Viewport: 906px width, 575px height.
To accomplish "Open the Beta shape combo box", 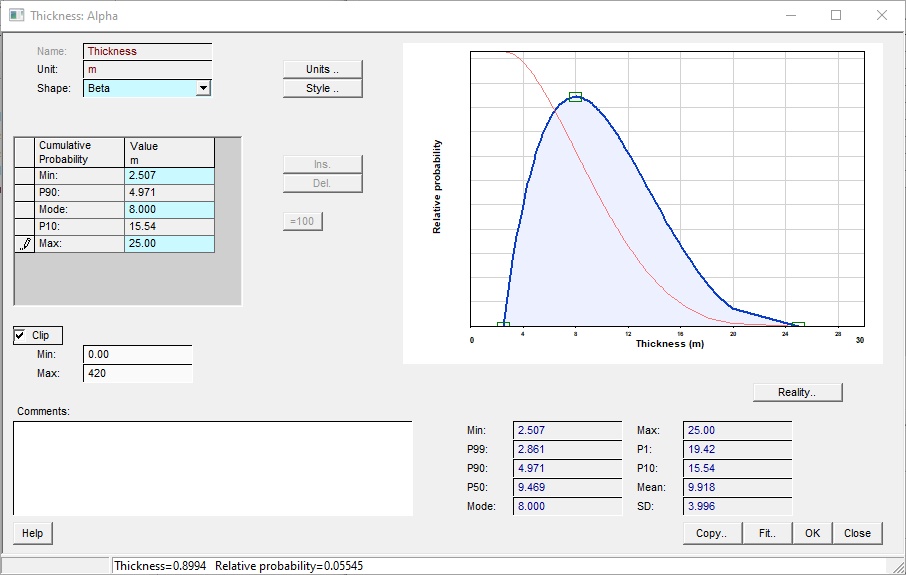I will [140, 88].
